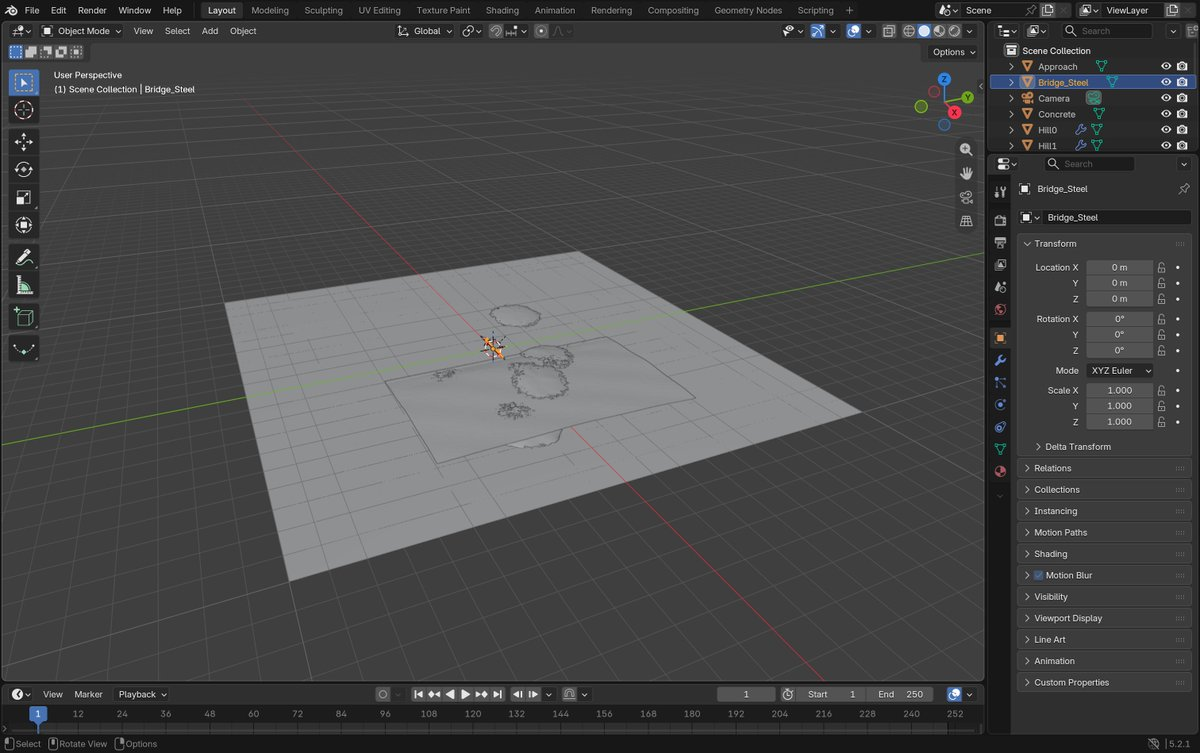
Task: Select the Add Cube tool
Action: pyautogui.click(x=24, y=318)
